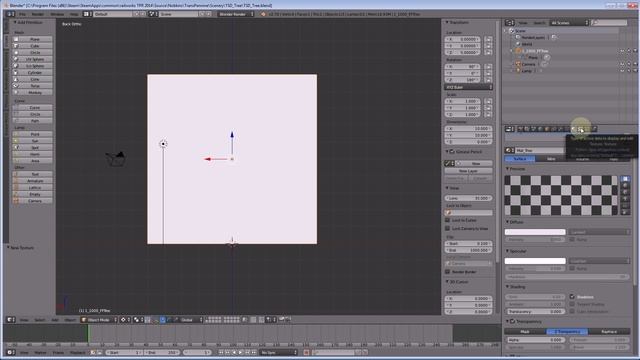
Task: Click the properties editor type icon
Action: coord(509,129)
